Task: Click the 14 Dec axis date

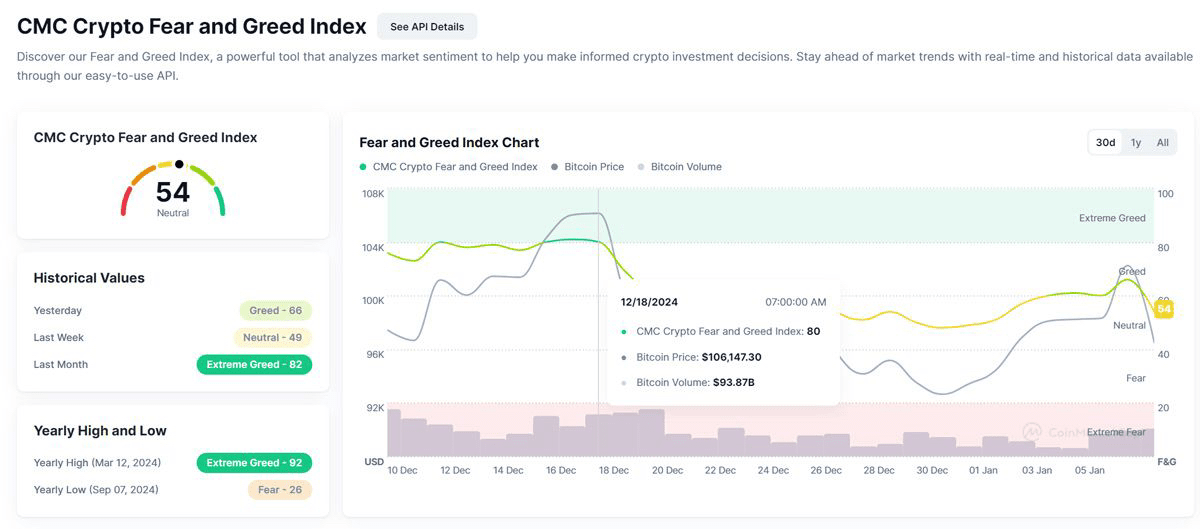Action: 508,470
